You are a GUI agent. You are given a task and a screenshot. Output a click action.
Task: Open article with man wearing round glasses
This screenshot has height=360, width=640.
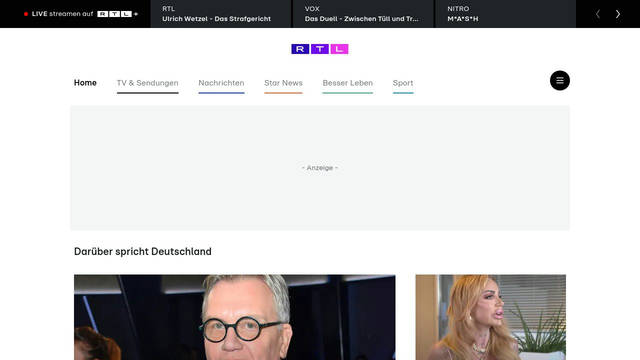point(235,317)
